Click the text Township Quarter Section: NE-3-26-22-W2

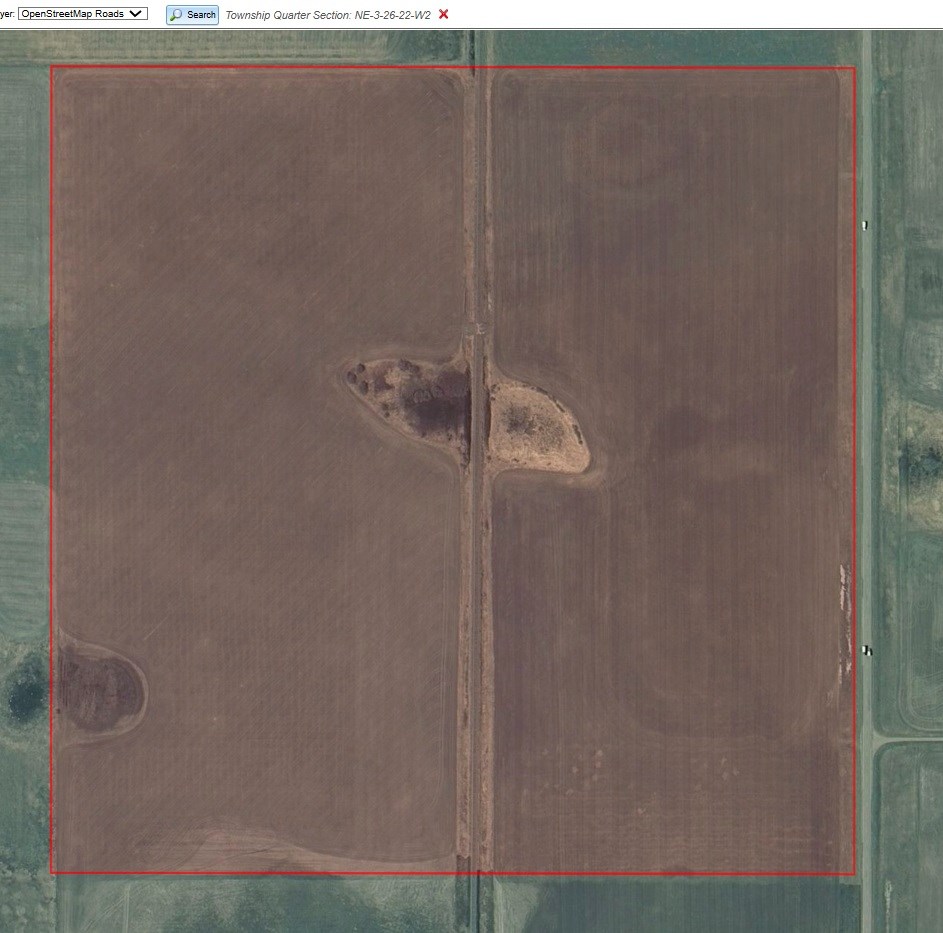(328, 15)
